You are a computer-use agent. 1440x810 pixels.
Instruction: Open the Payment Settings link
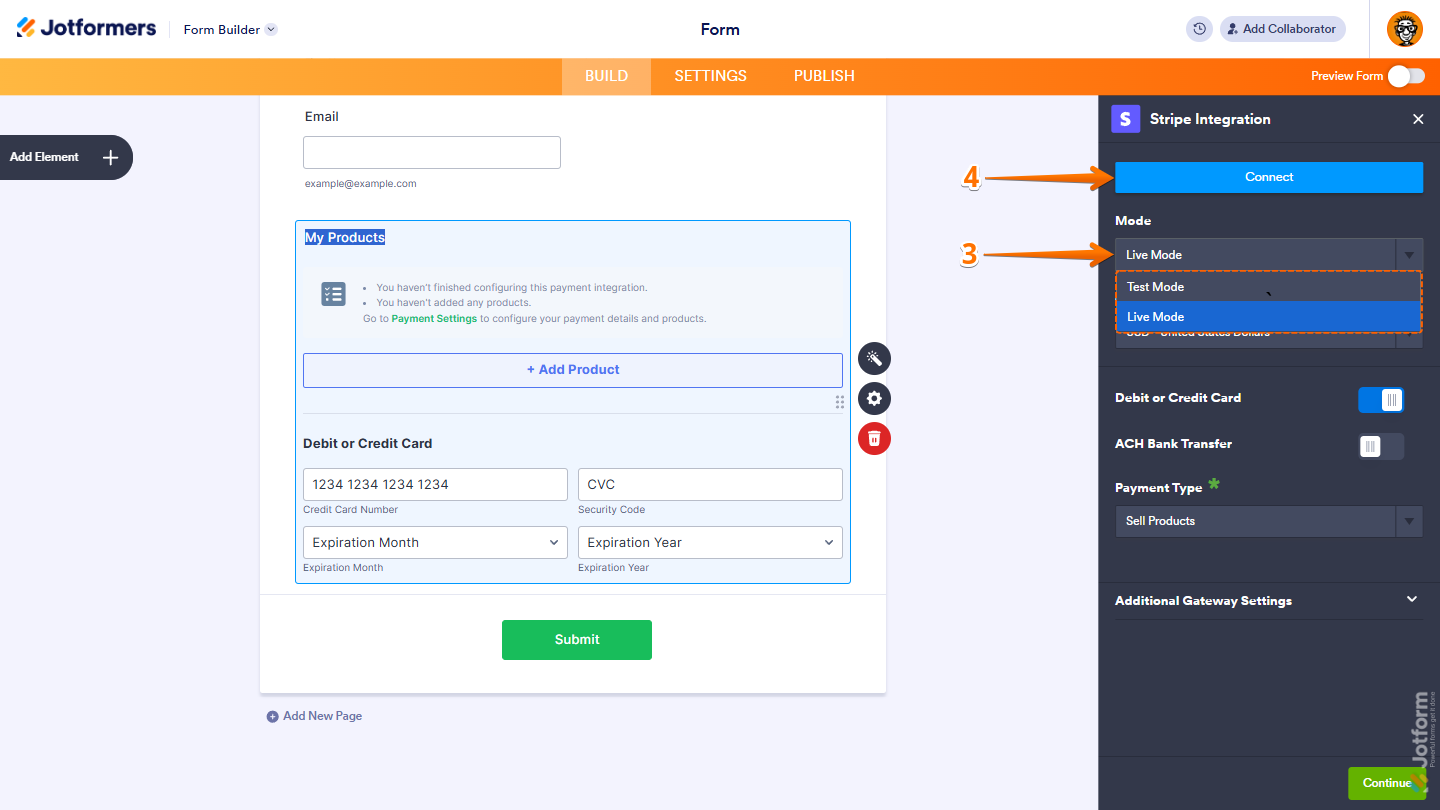pyautogui.click(x=434, y=319)
